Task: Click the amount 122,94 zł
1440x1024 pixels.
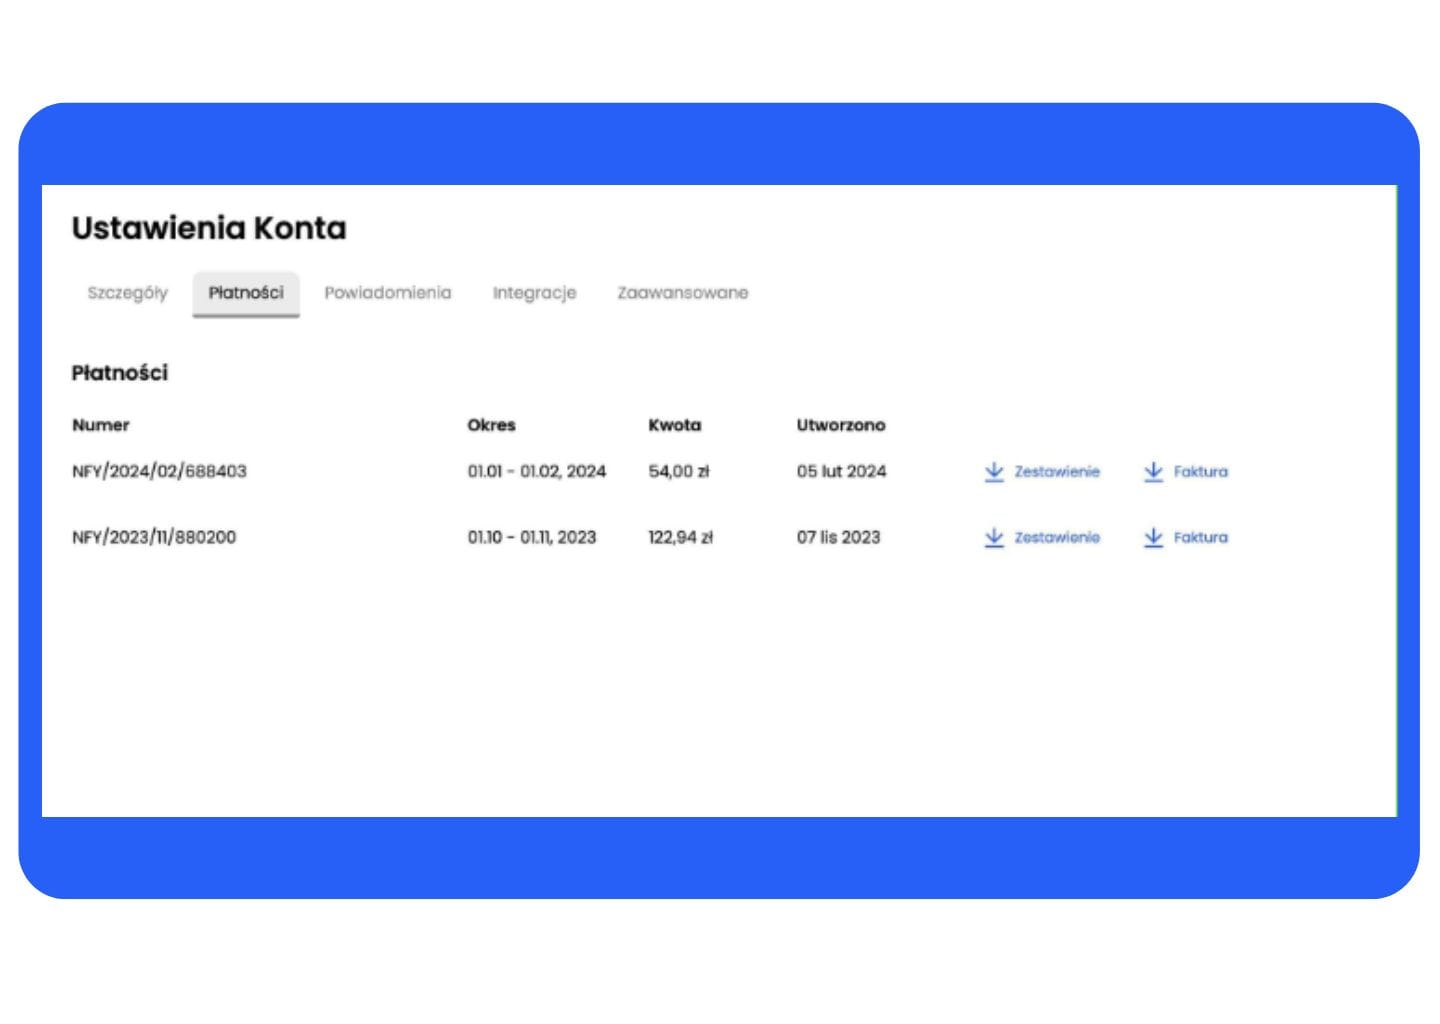Action: [x=681, y=538]
